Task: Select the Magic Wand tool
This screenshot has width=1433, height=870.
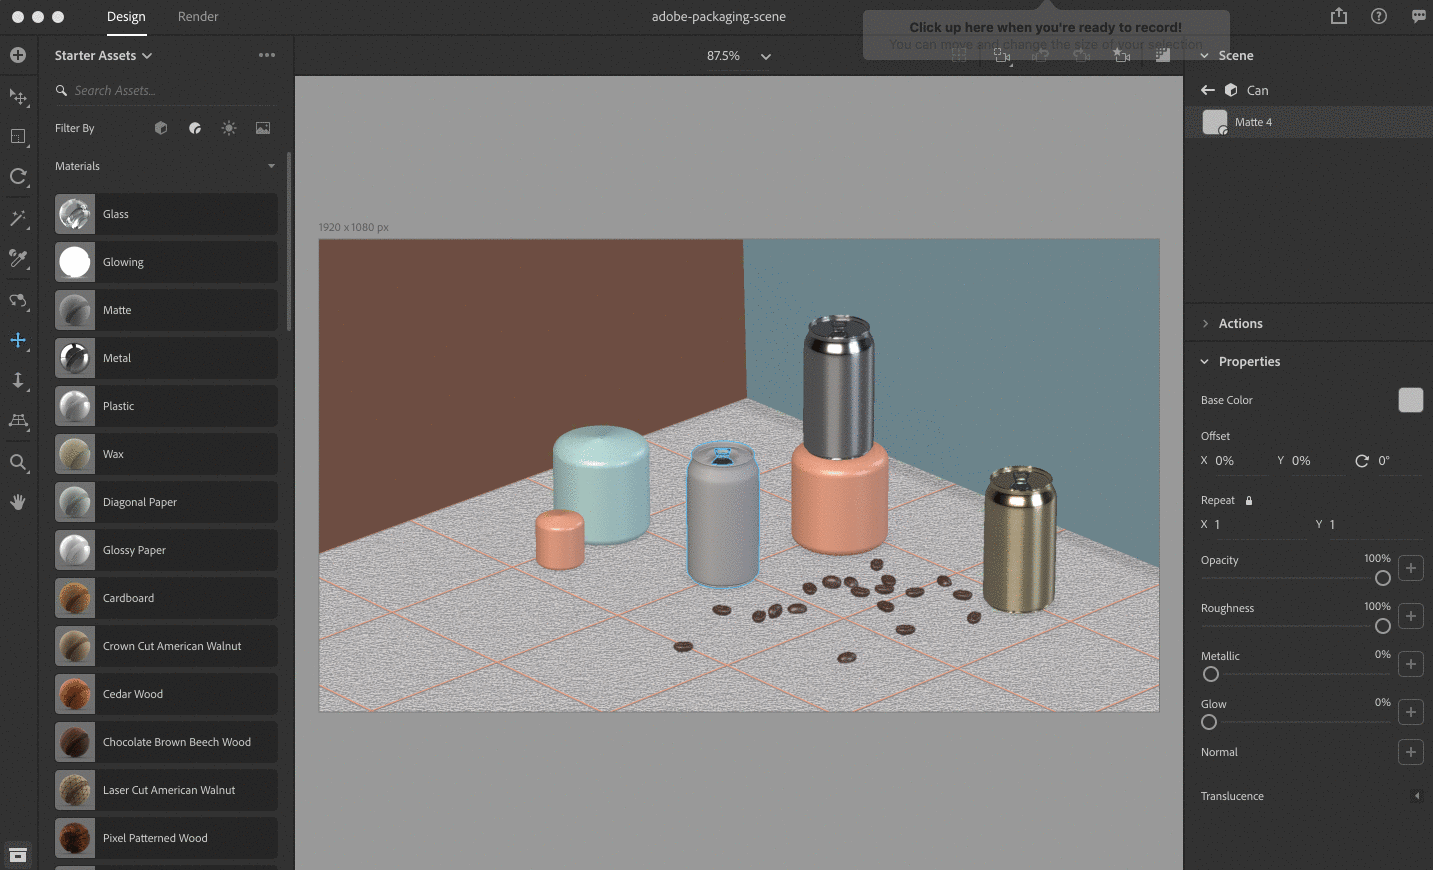Action: coord(18,218)
